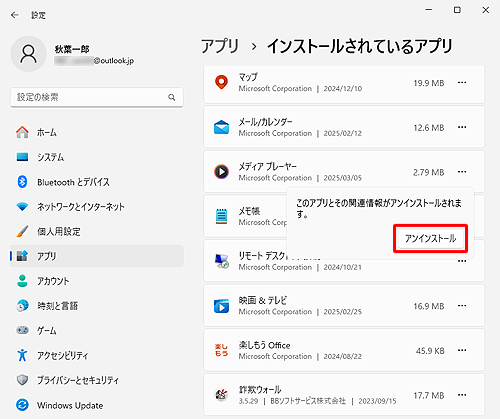Click the 19.9 MB size value
Viewport: 500px width, 419px height.
point(429,83)
